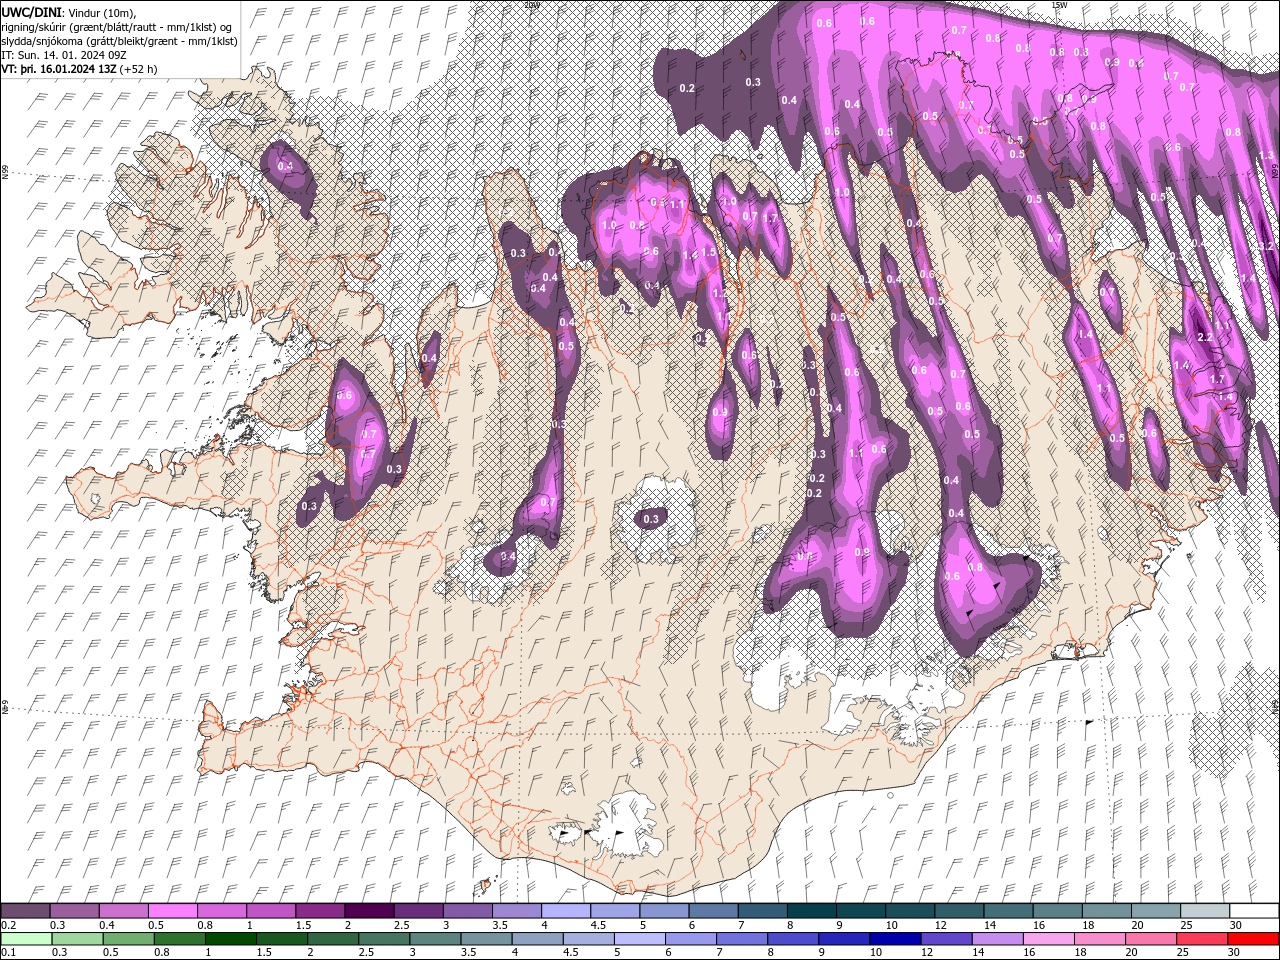Image resolution: width=1280 pixels, height=960 pixels.
Task: Pick upper legend swatch between 0.4 and 0.5
Action: click(123, 911)
